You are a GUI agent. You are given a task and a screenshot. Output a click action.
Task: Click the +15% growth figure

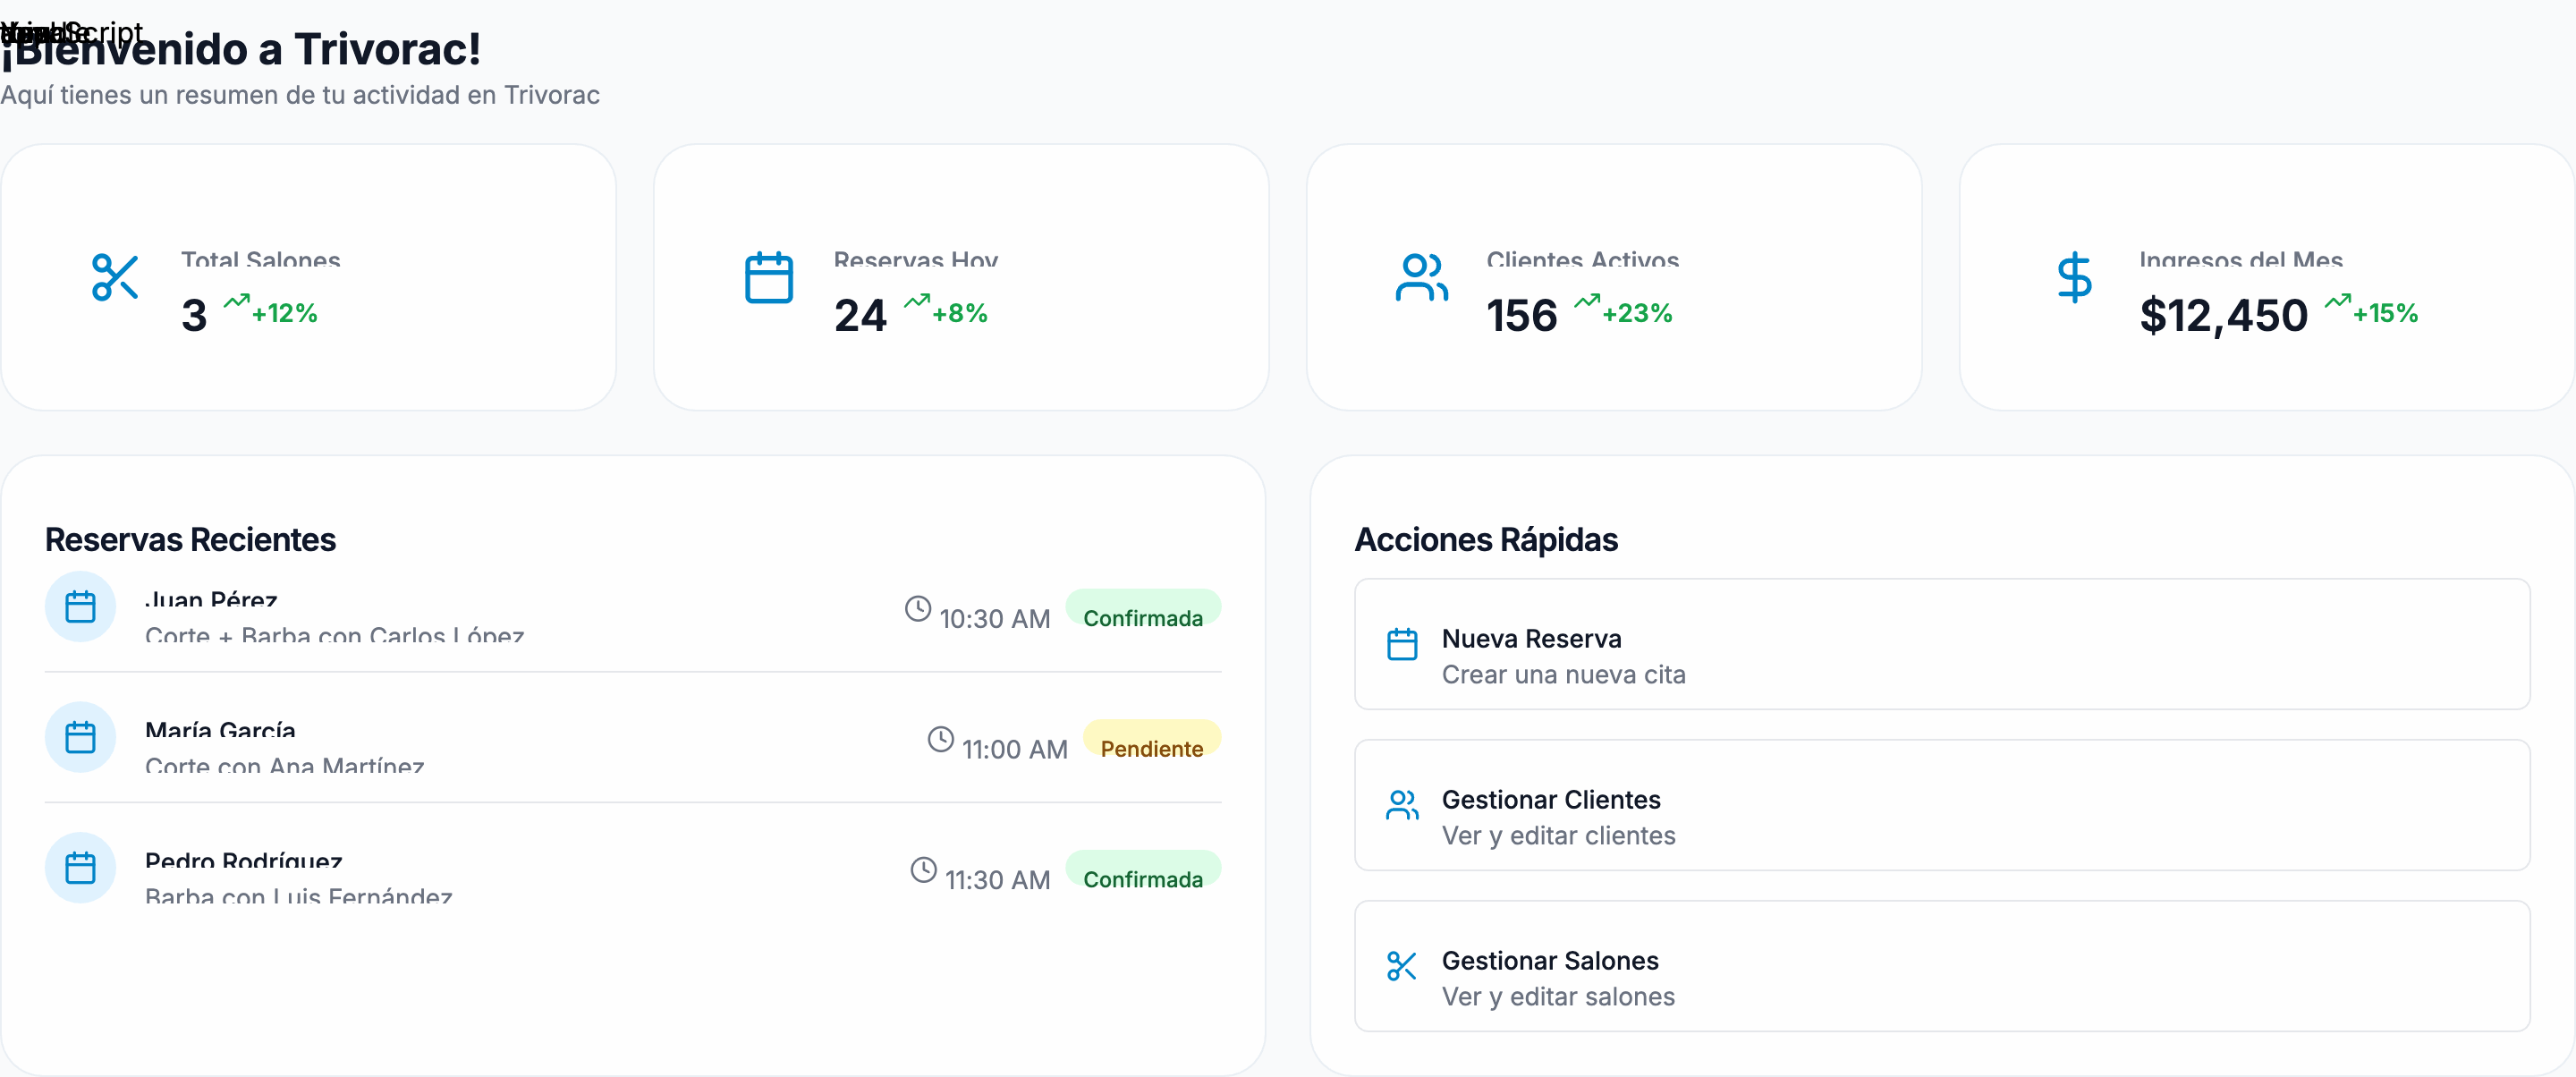[x=2386, y=314]
